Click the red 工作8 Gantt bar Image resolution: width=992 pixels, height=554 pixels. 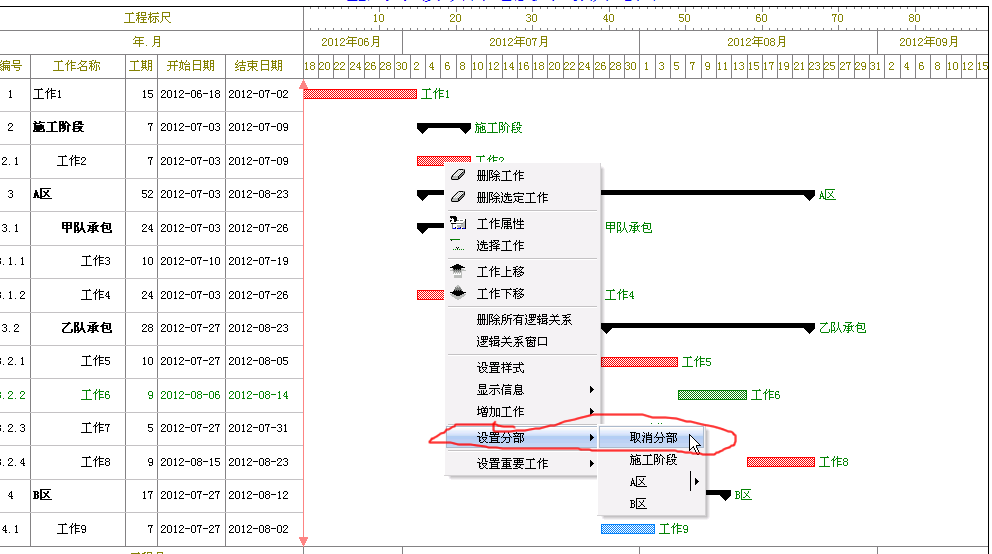pyautogui.click(x=781, y=462)
